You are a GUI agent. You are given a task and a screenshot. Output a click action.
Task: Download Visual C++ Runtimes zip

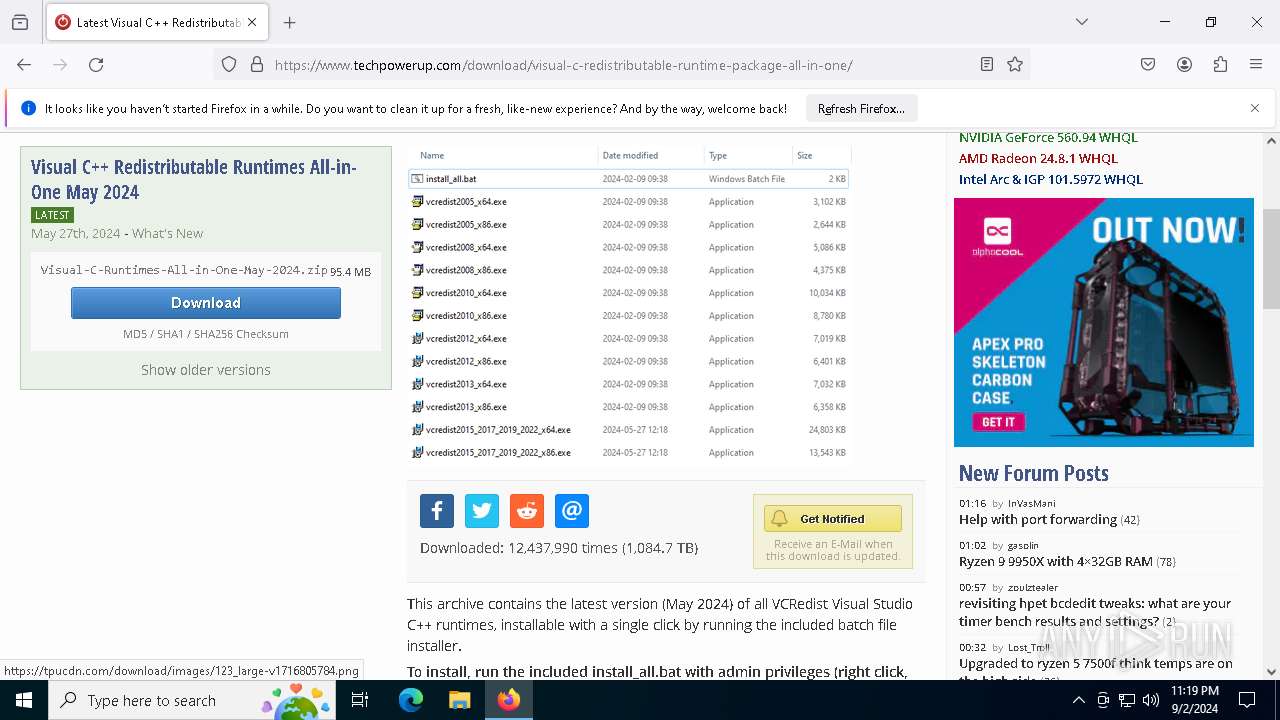pyautogui.click(x=206, y=303)
